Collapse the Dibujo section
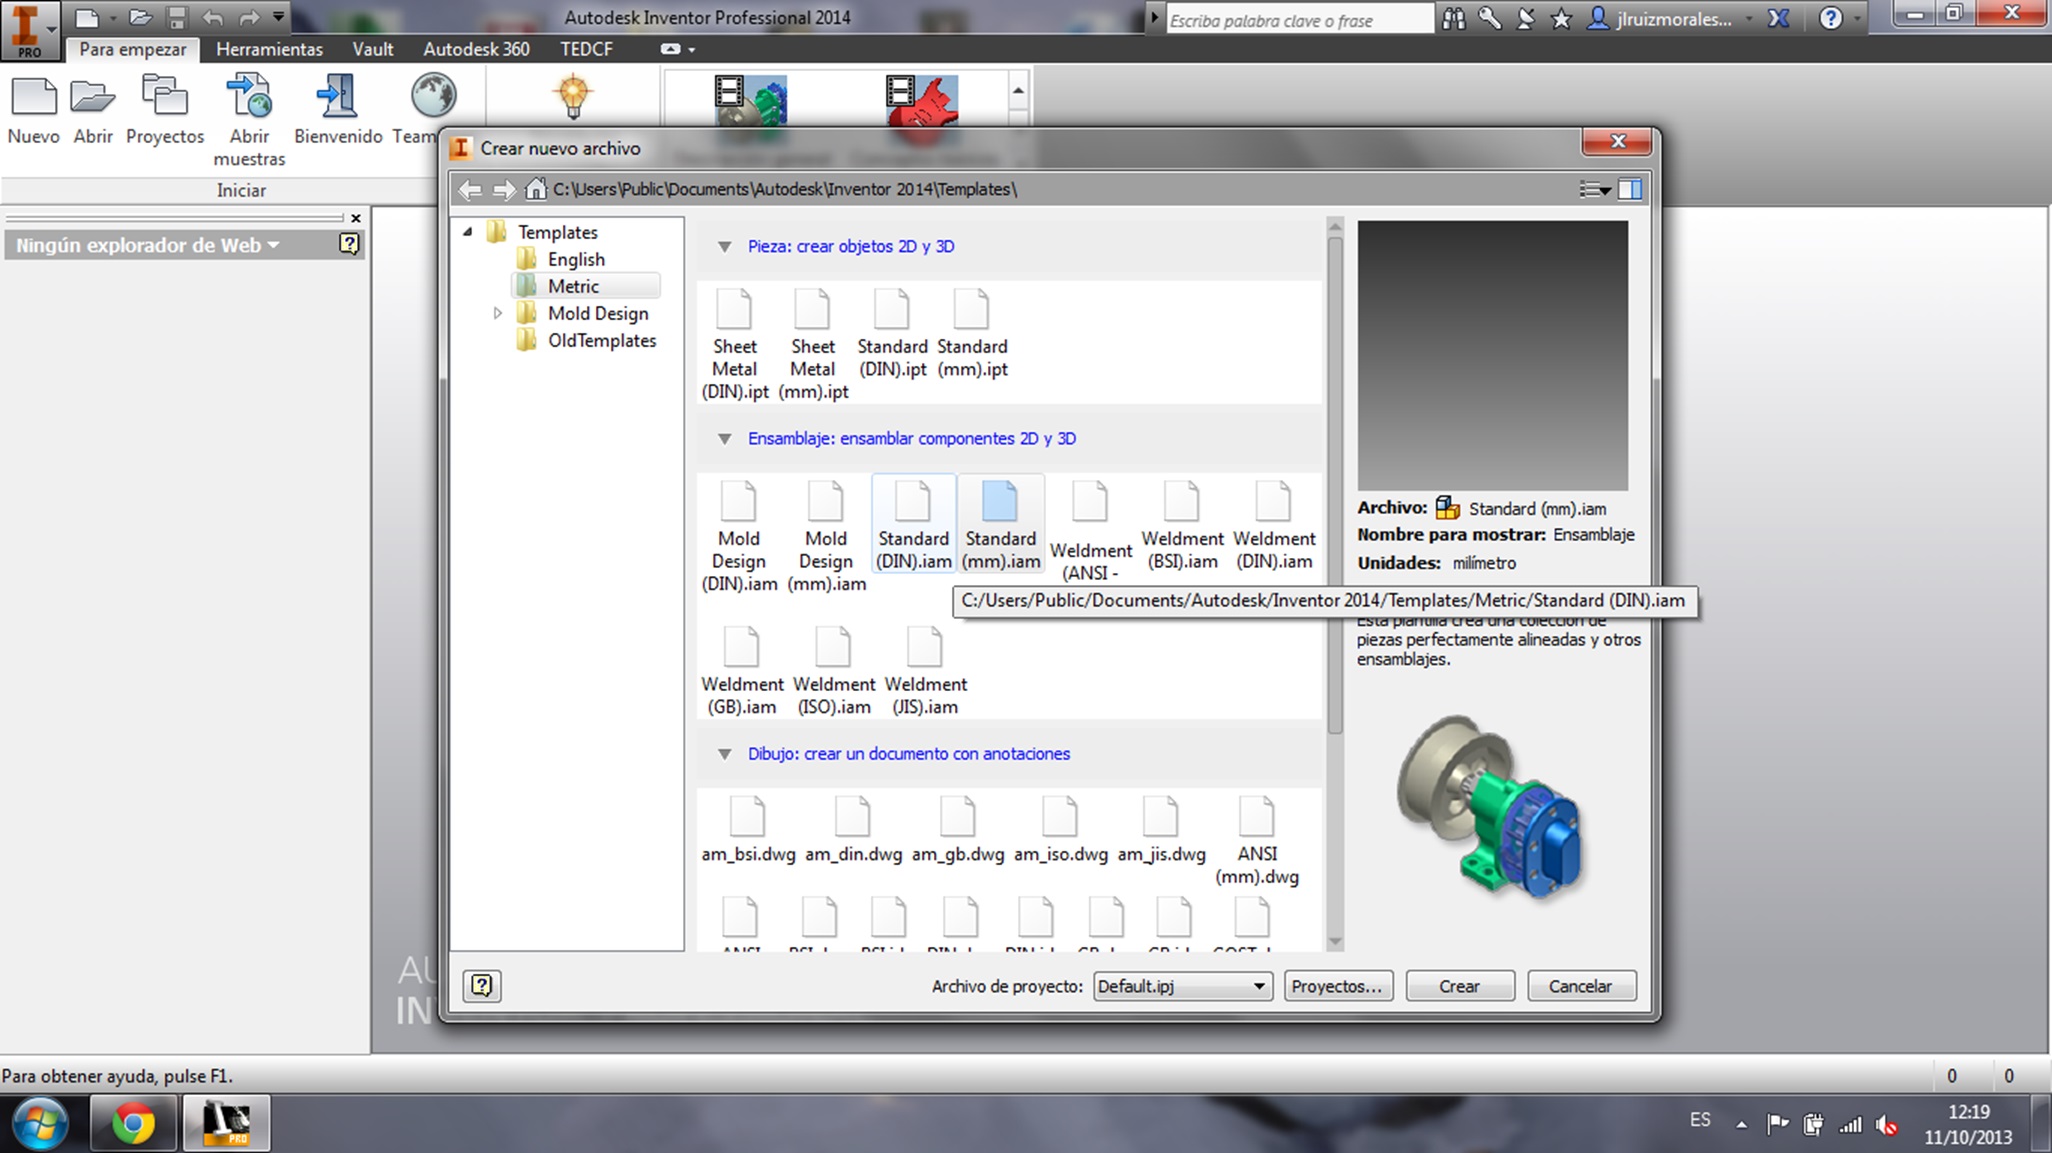The width and height of the screenshot is (2052, 1153). pyautogui.click(x=725, y=755)
